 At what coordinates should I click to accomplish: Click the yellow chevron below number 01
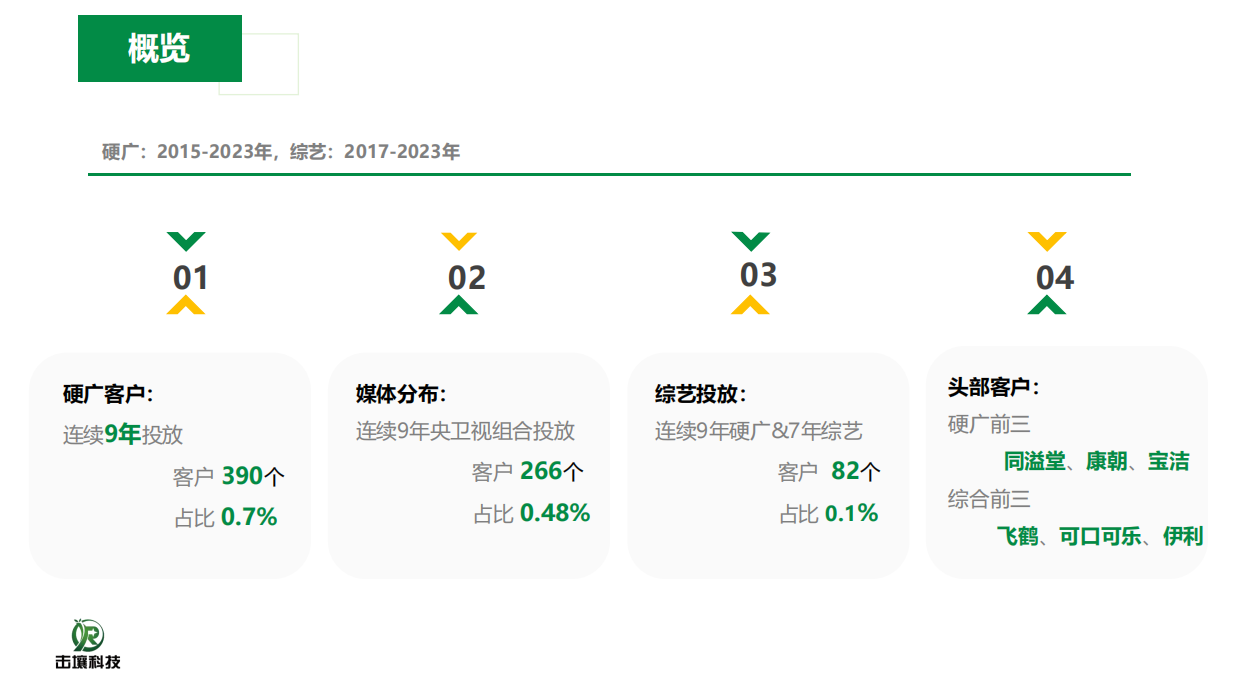tap(186, 305)
